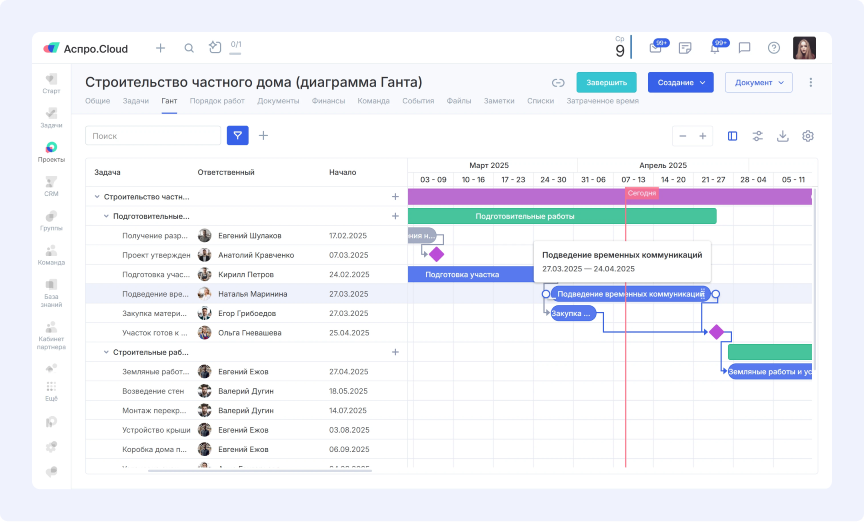Zoom out the Gantt timeline
This screenshot has width=864, height=522.
[x=683, y=136]
